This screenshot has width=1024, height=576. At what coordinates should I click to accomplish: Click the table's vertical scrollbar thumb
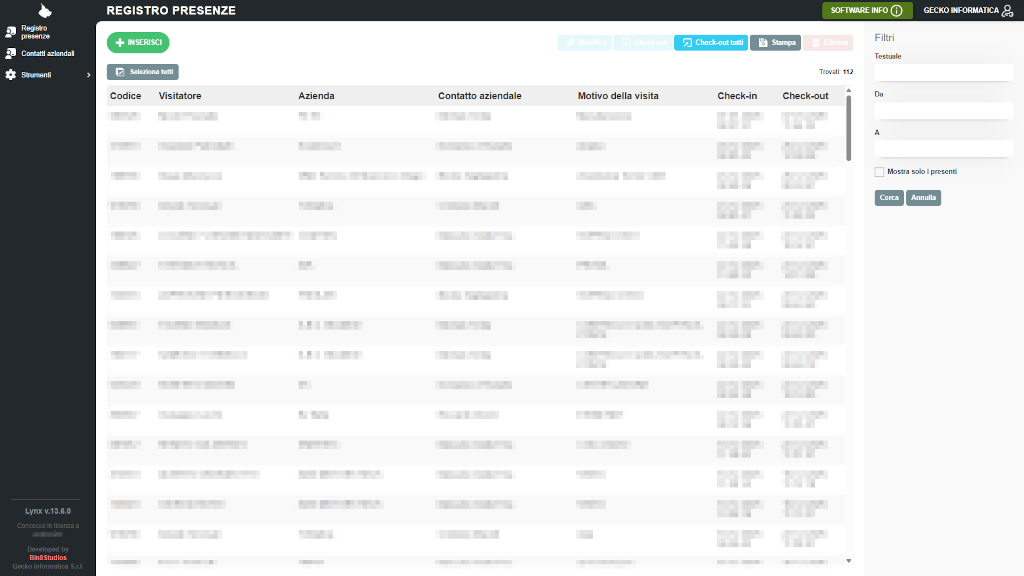(848, 128)
